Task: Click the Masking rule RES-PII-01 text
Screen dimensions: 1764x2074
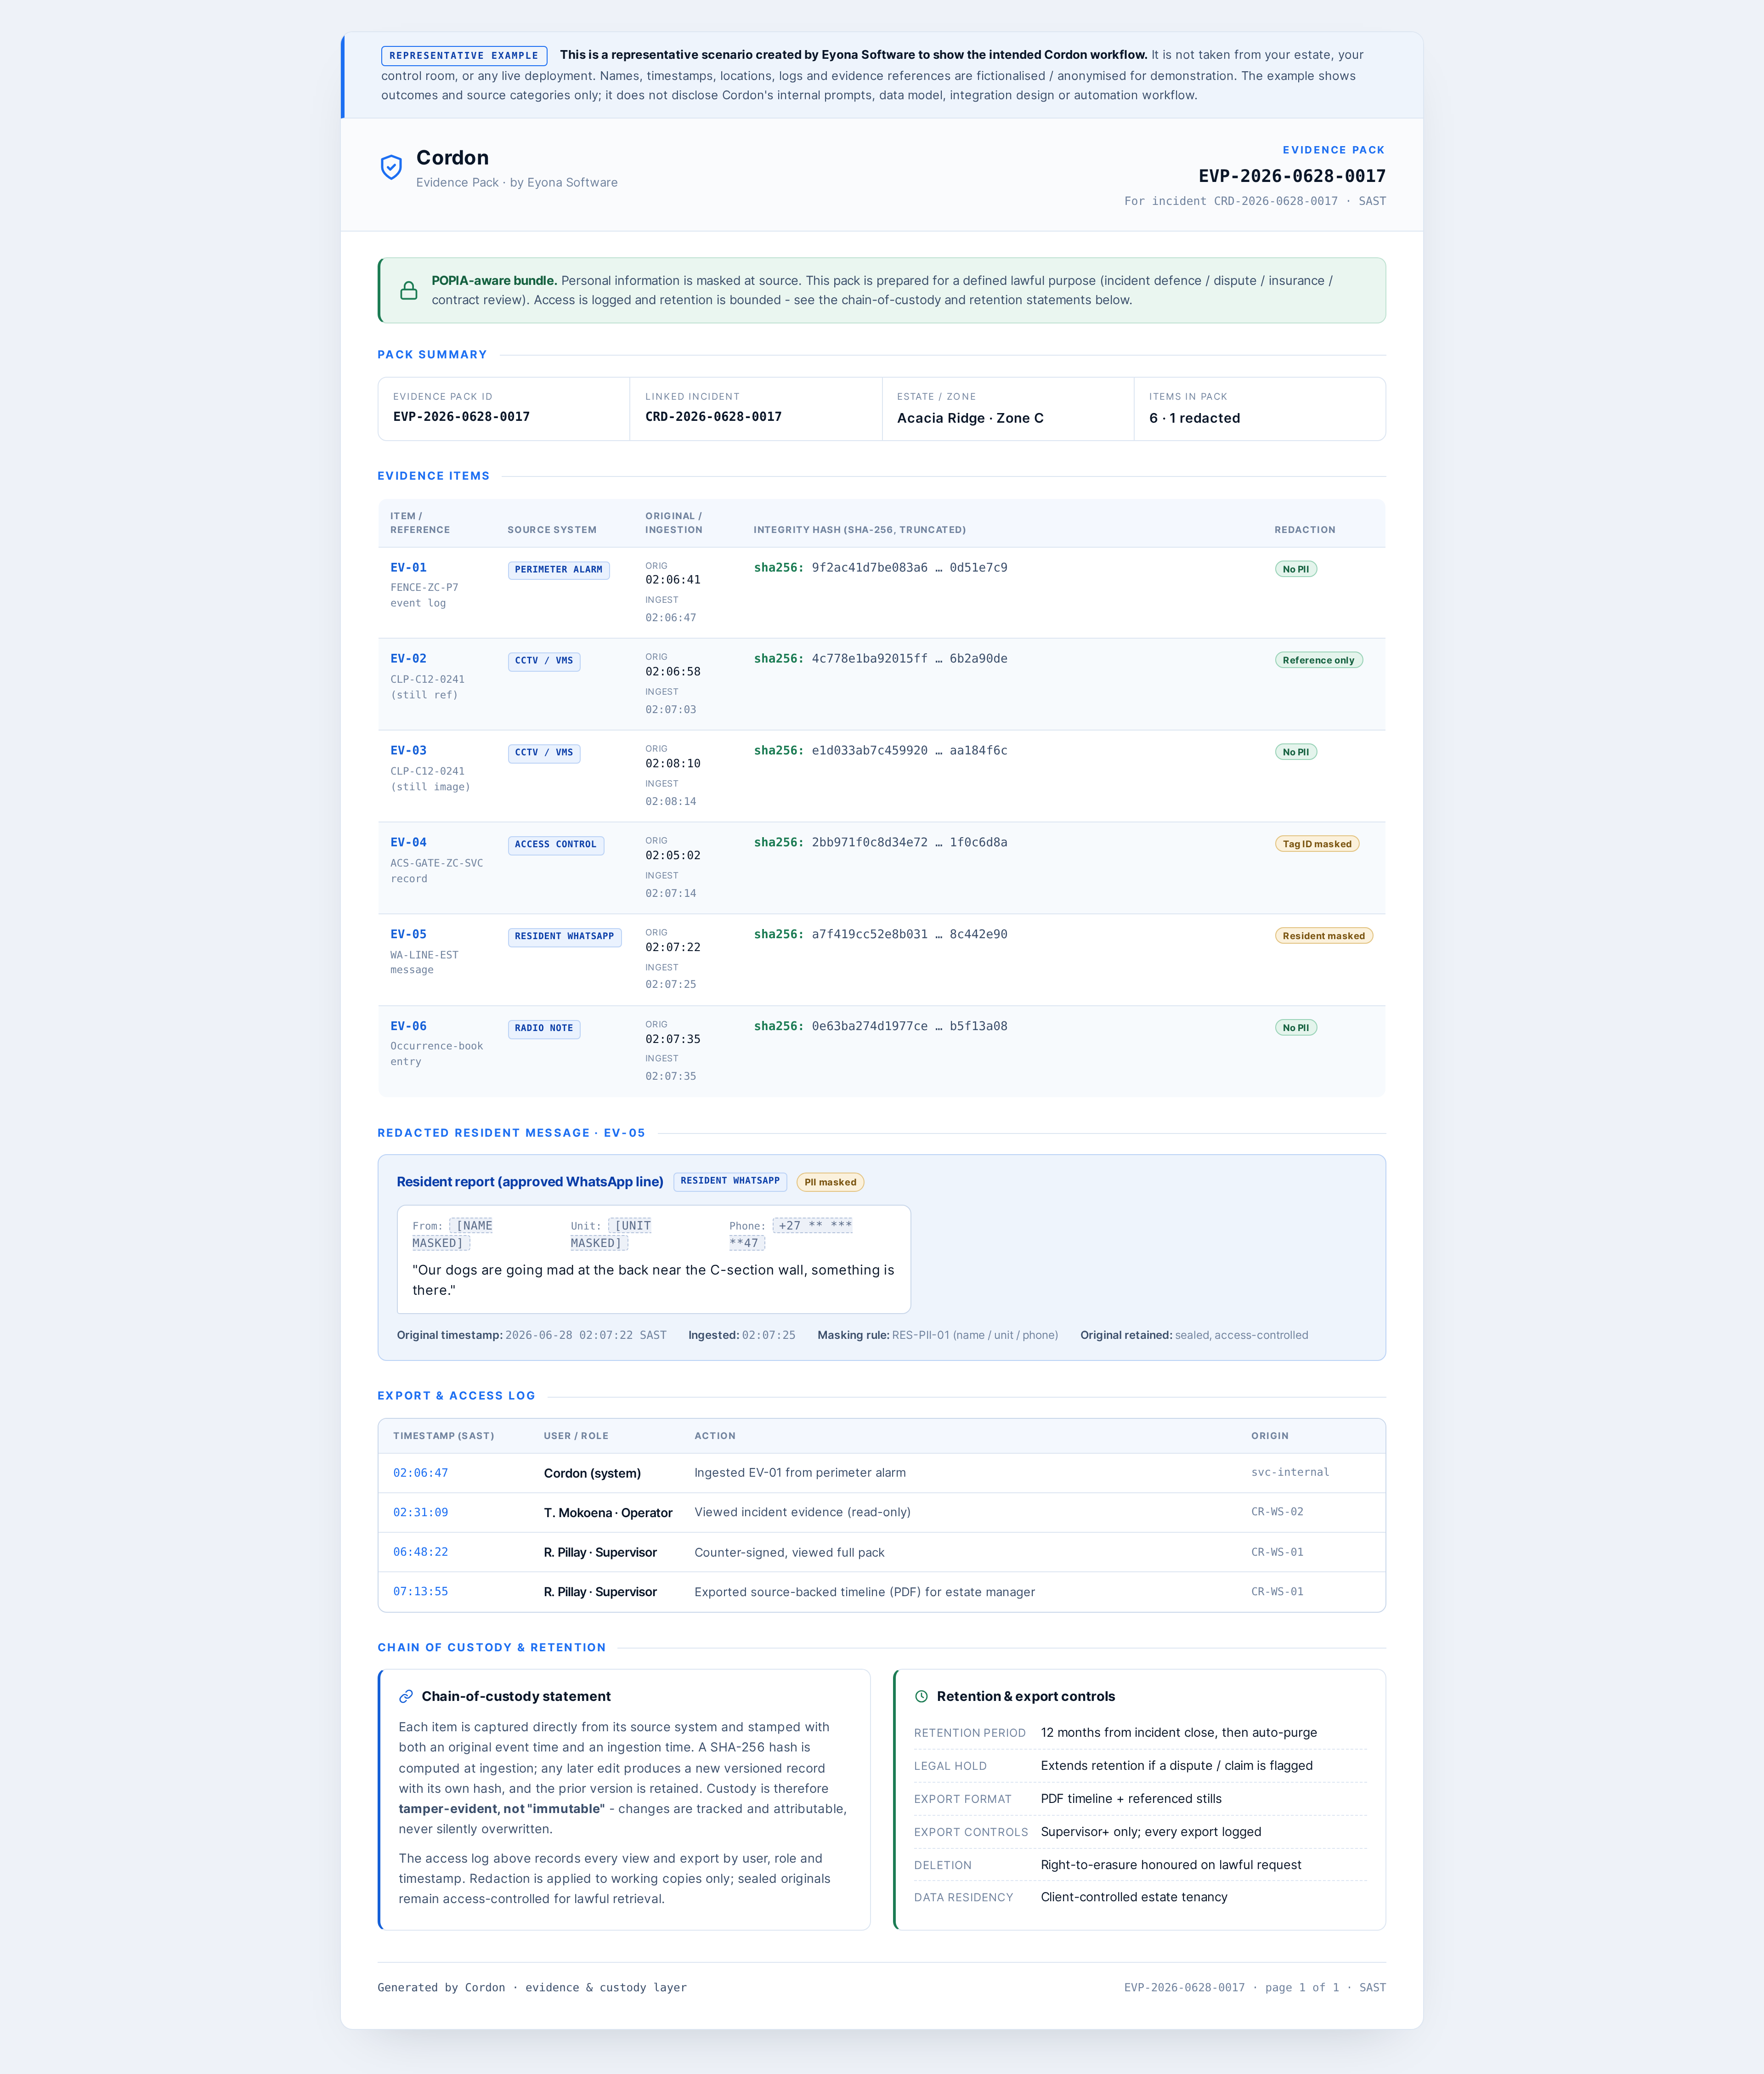Action: (937, 1336)
